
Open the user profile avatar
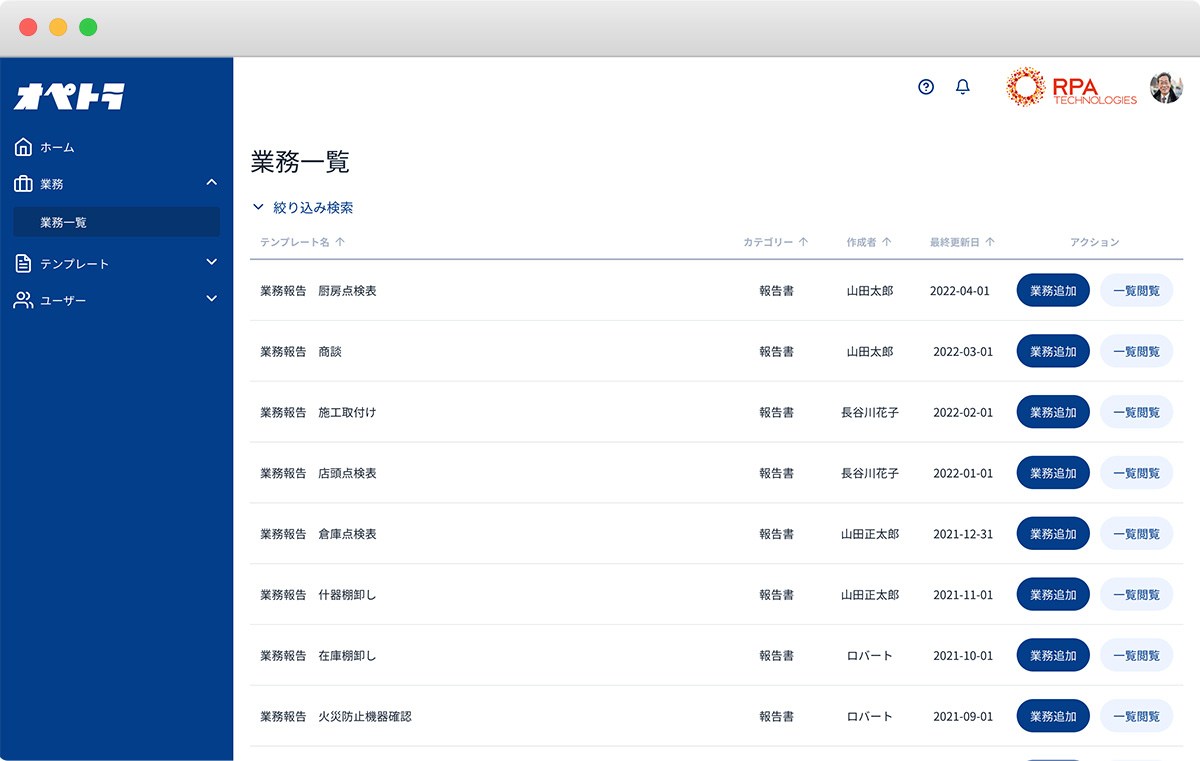point(1166,88)
